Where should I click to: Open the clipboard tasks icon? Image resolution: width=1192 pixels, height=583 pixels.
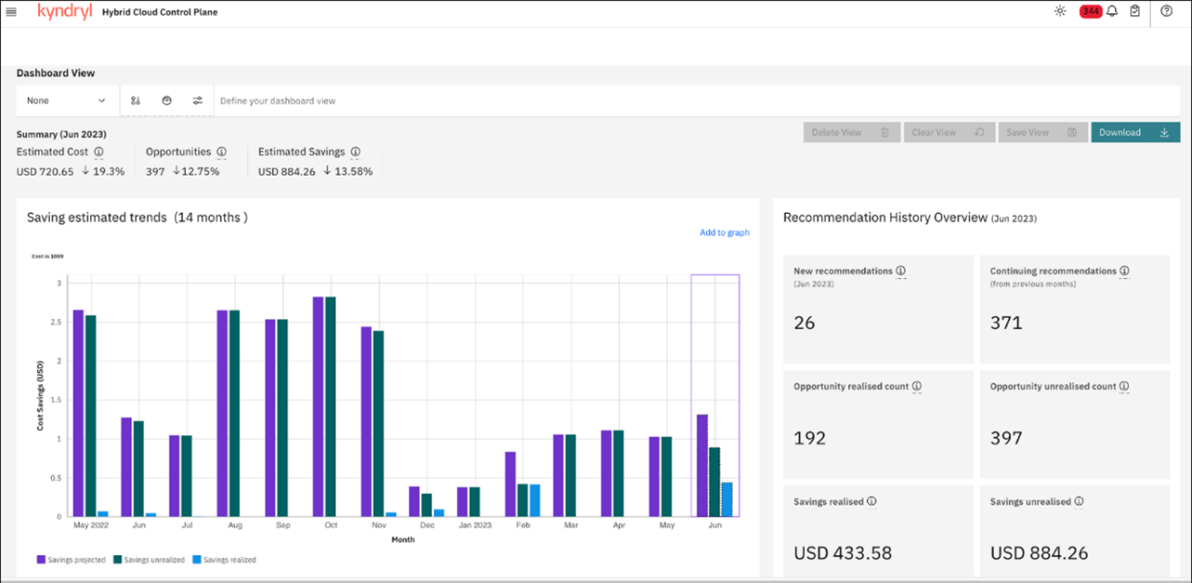point(1135,11)
